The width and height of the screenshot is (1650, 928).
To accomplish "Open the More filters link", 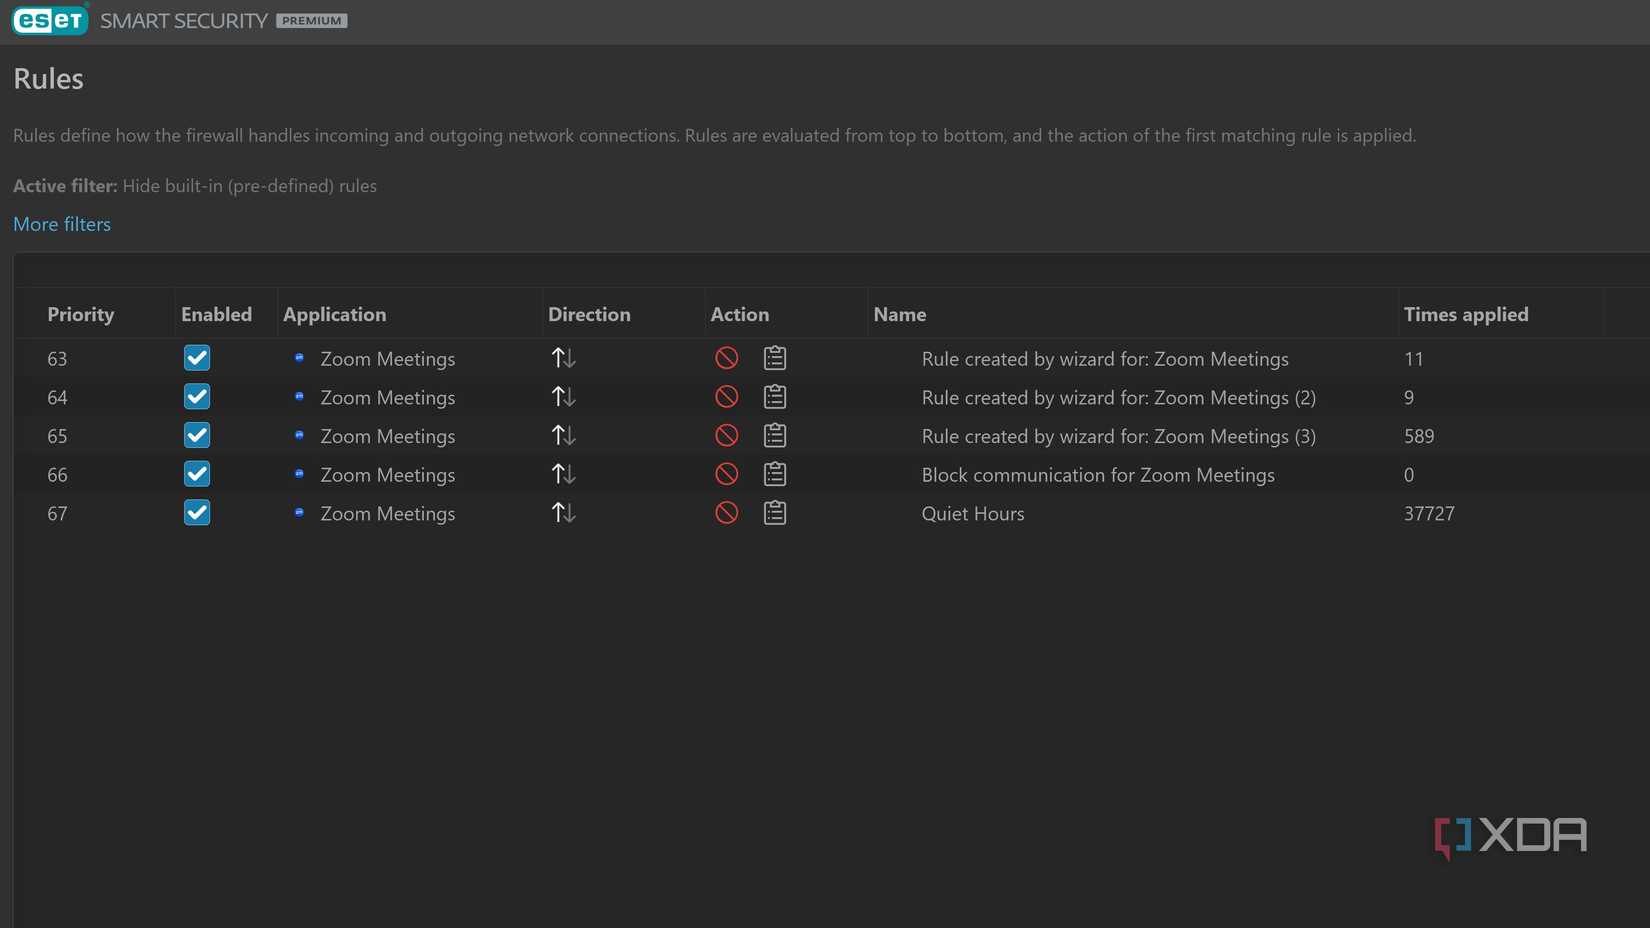I will point(62,224).
